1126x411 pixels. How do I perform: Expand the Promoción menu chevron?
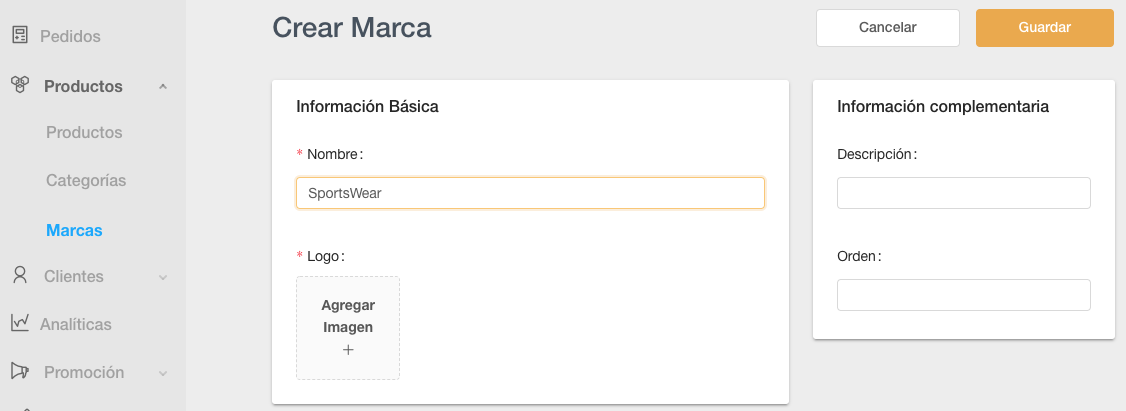(163, 373)
